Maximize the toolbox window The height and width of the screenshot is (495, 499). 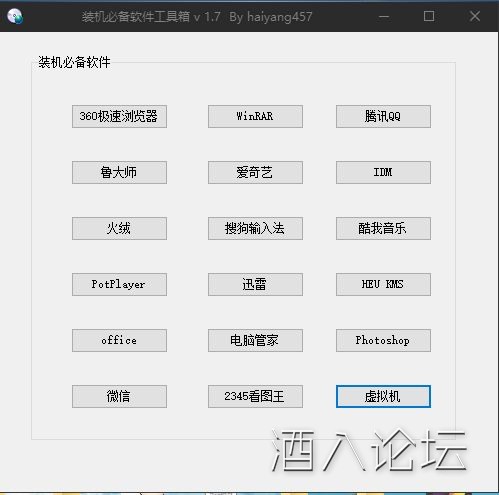[x=429, y=16]
